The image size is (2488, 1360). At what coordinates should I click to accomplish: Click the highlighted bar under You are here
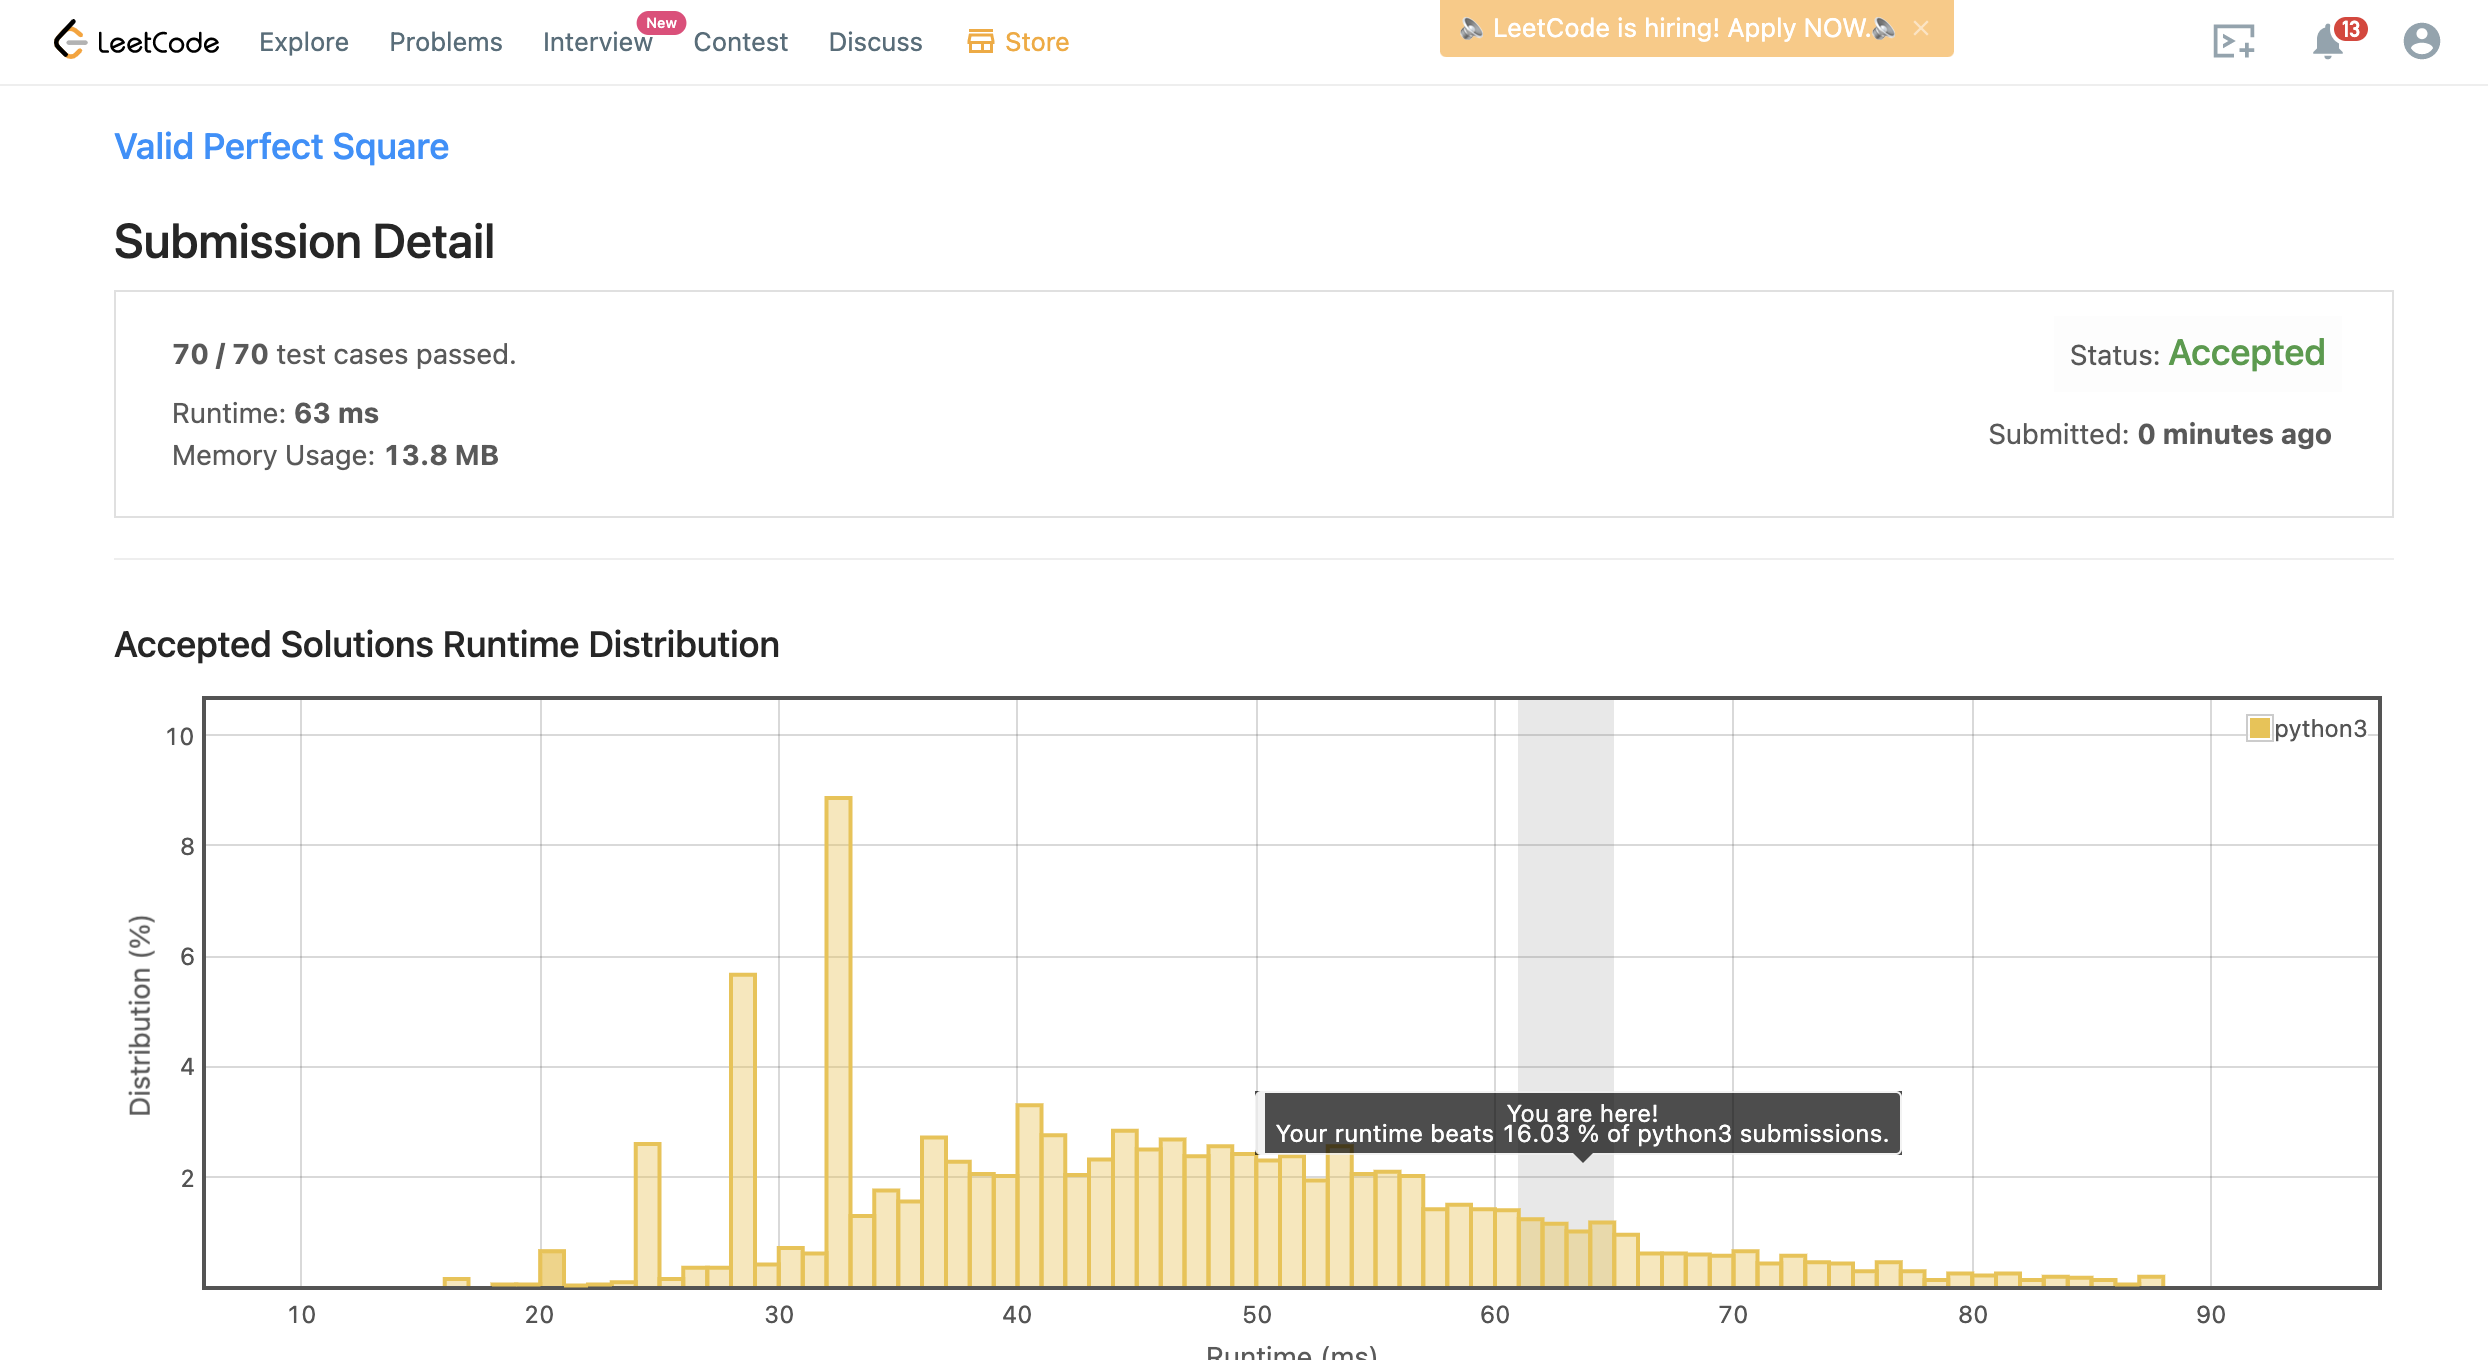(1578, 1258)
